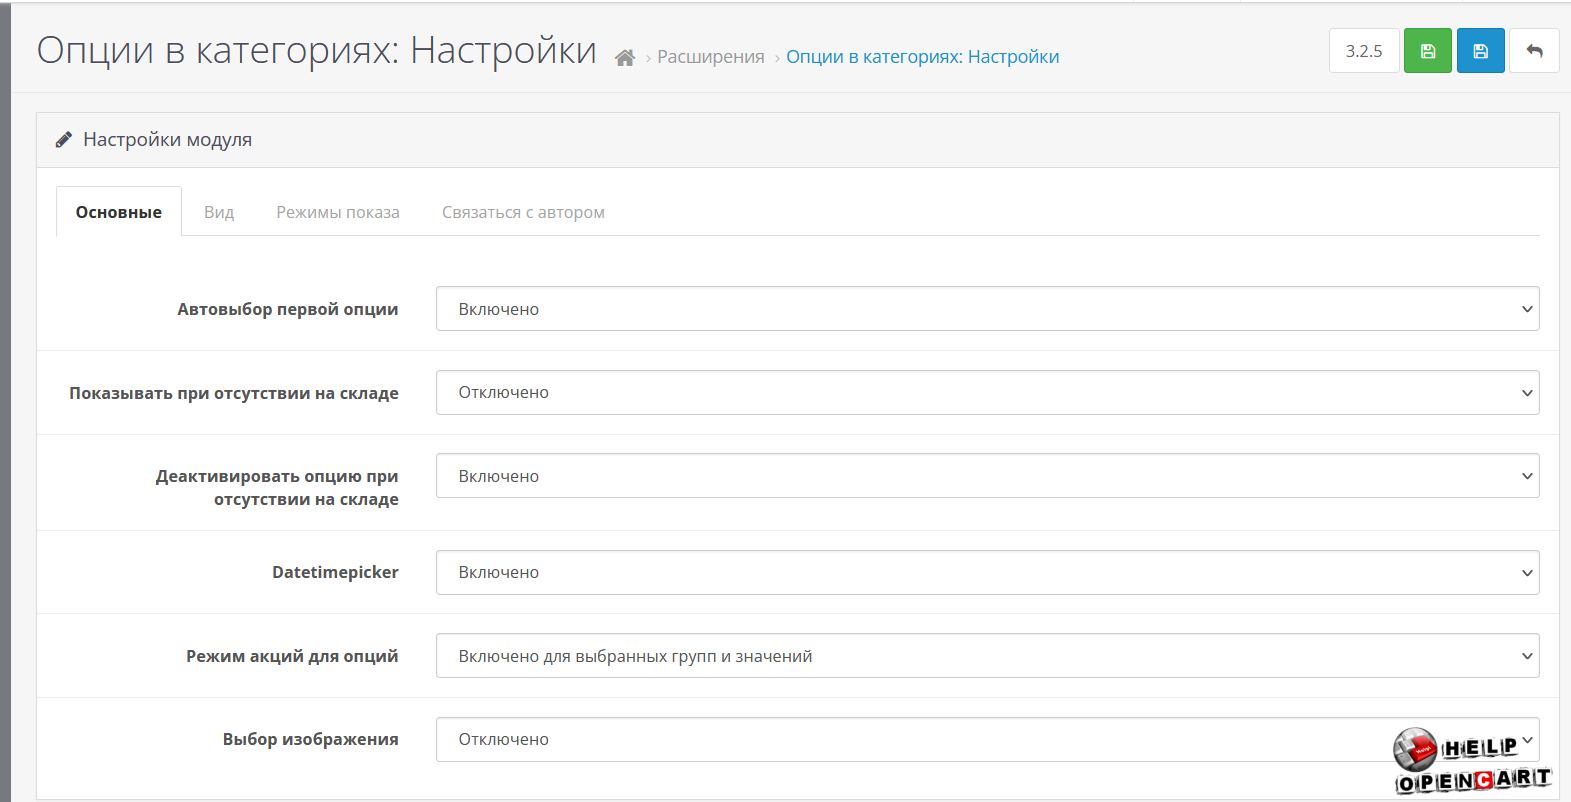This screenshot has height=802, width=1571.
Task: Click the home breadcrumb icon
Action: pos(625,58)
